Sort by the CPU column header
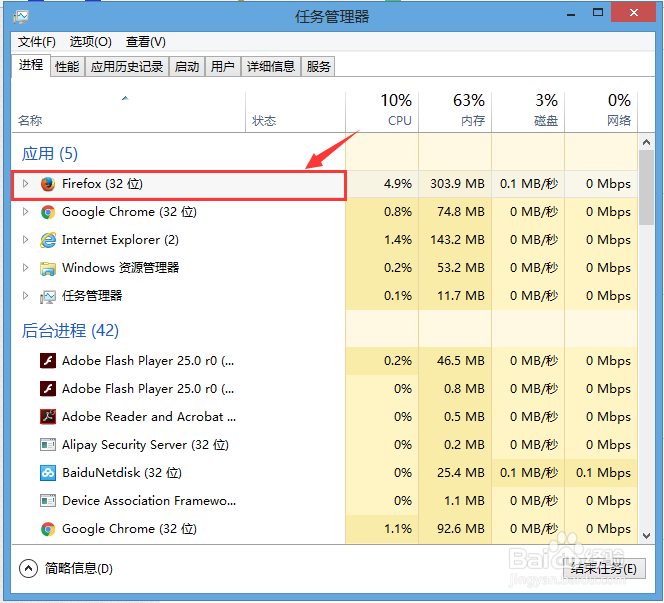 pos(382,112)
